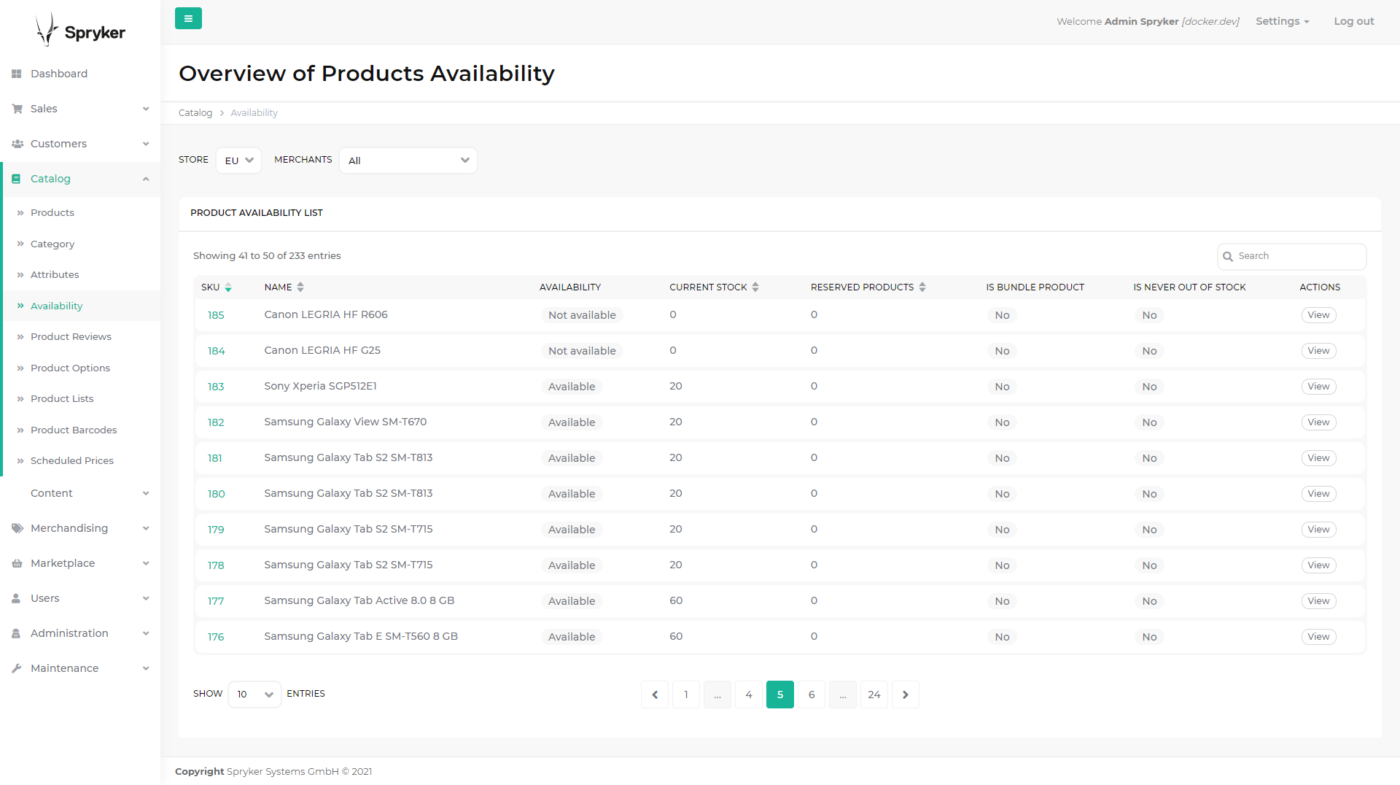1400x785 pixels.
Task: Expand the Marketplace menu chevron
Action: [146, 563]
